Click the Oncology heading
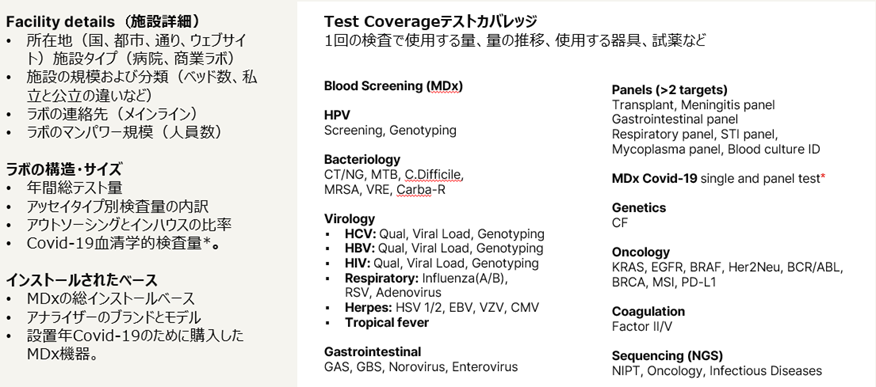The width and height of the screenshot is (876, 387). point(640,252)
